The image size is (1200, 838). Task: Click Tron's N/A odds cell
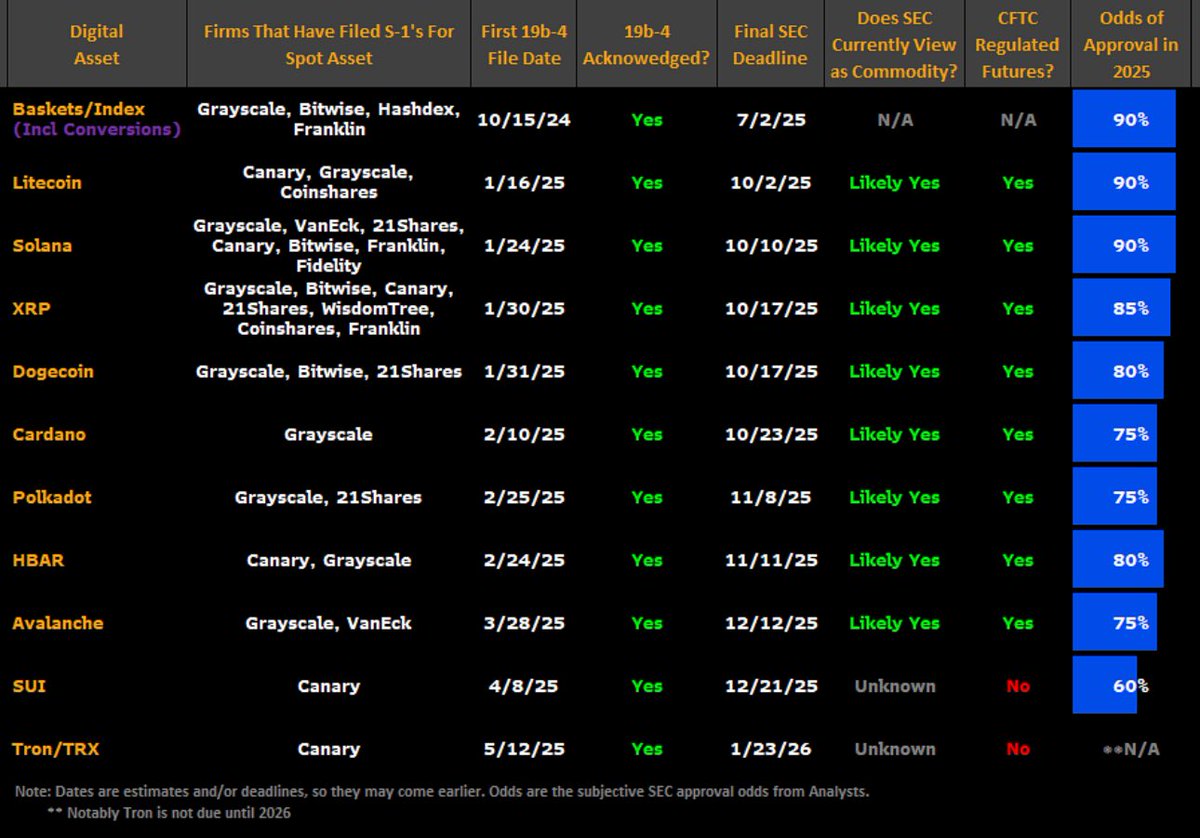[x=1130, y=748]
